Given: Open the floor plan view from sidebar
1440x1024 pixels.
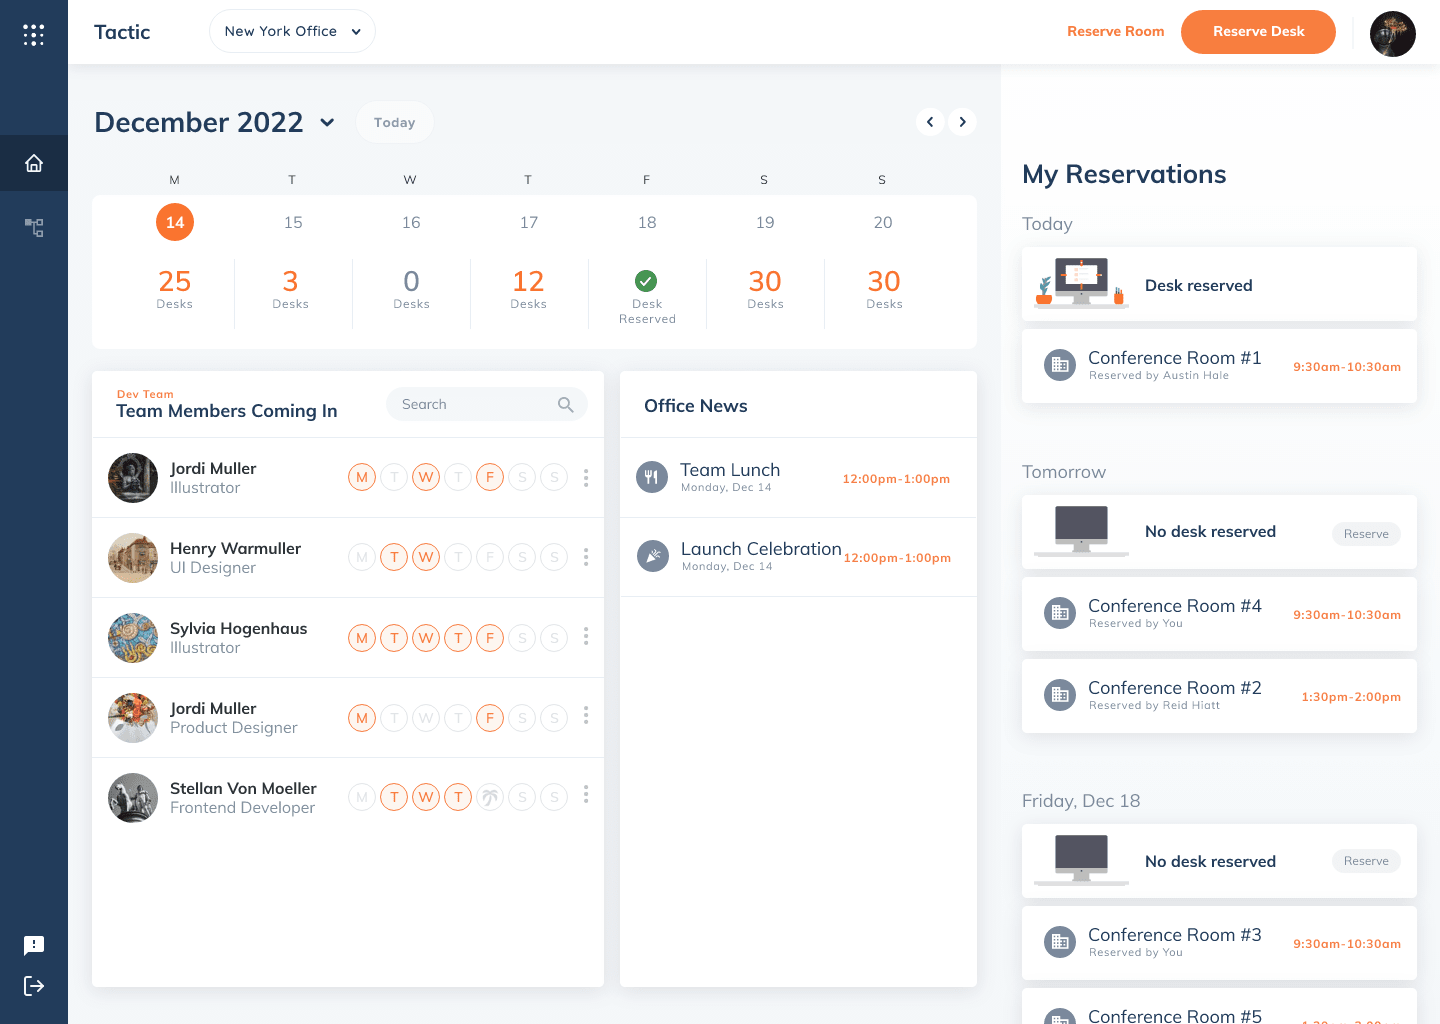Looking at the screenshot, I should [34, 227].
